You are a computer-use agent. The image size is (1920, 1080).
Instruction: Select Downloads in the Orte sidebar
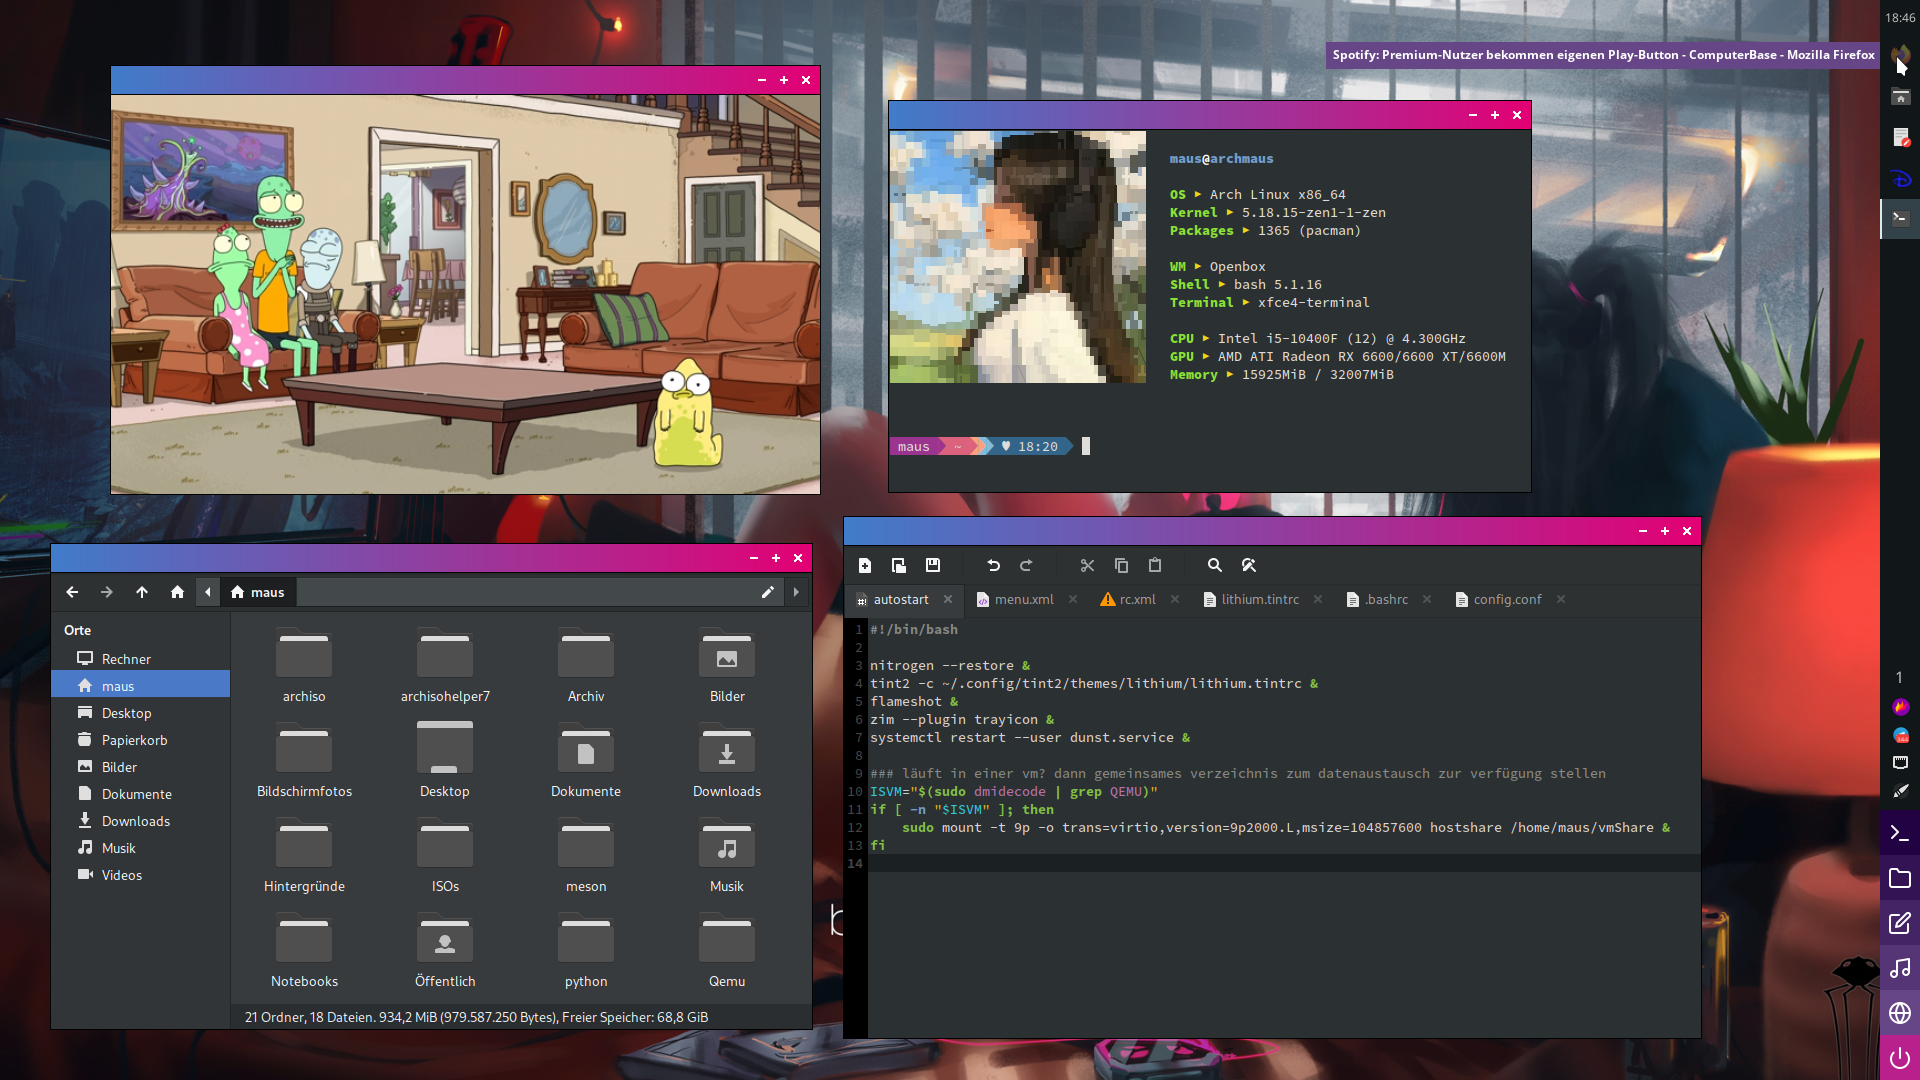pyautogui.click(x=136, y=821)
